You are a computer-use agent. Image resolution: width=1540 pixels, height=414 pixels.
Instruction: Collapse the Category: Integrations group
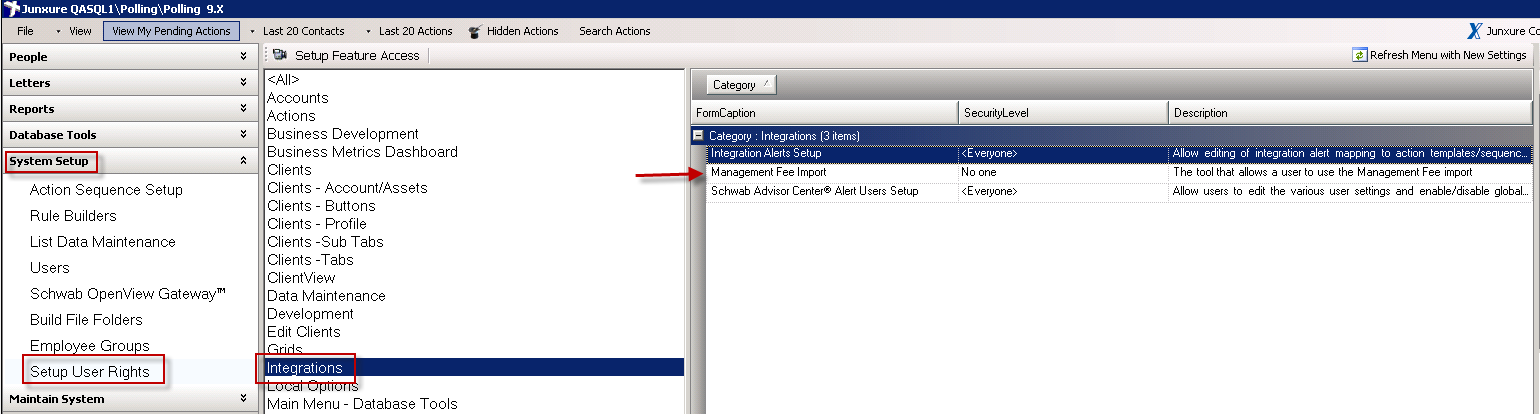pyautogui.click(x=698, y=135)
